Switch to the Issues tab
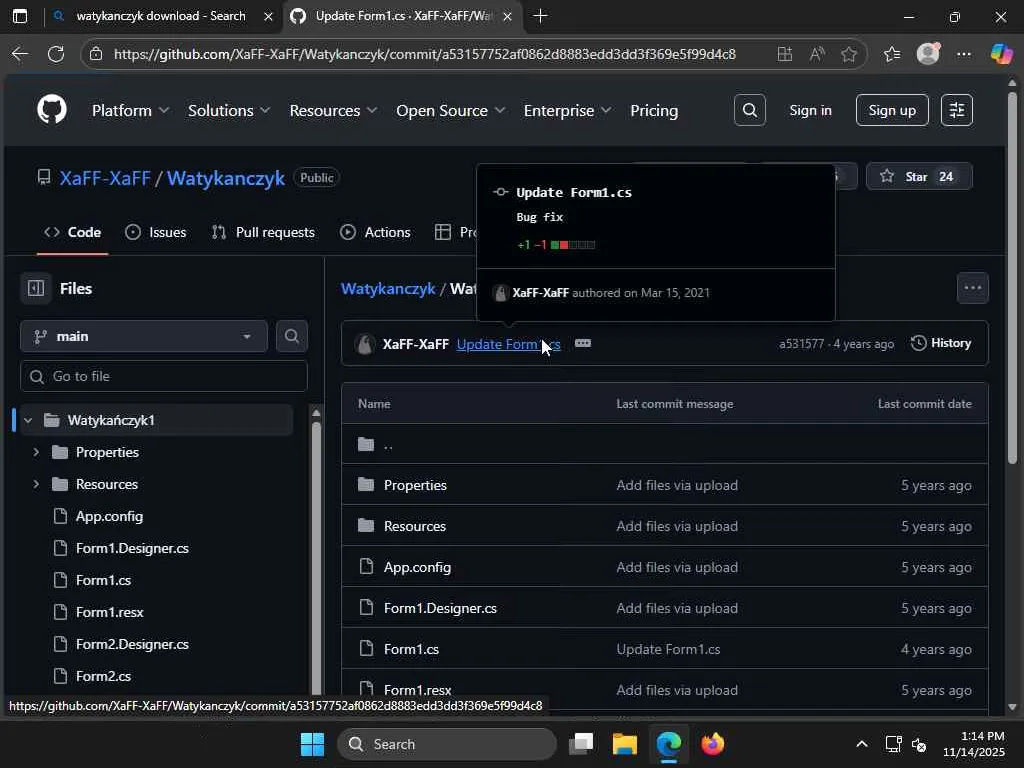 tap(155, 232)
